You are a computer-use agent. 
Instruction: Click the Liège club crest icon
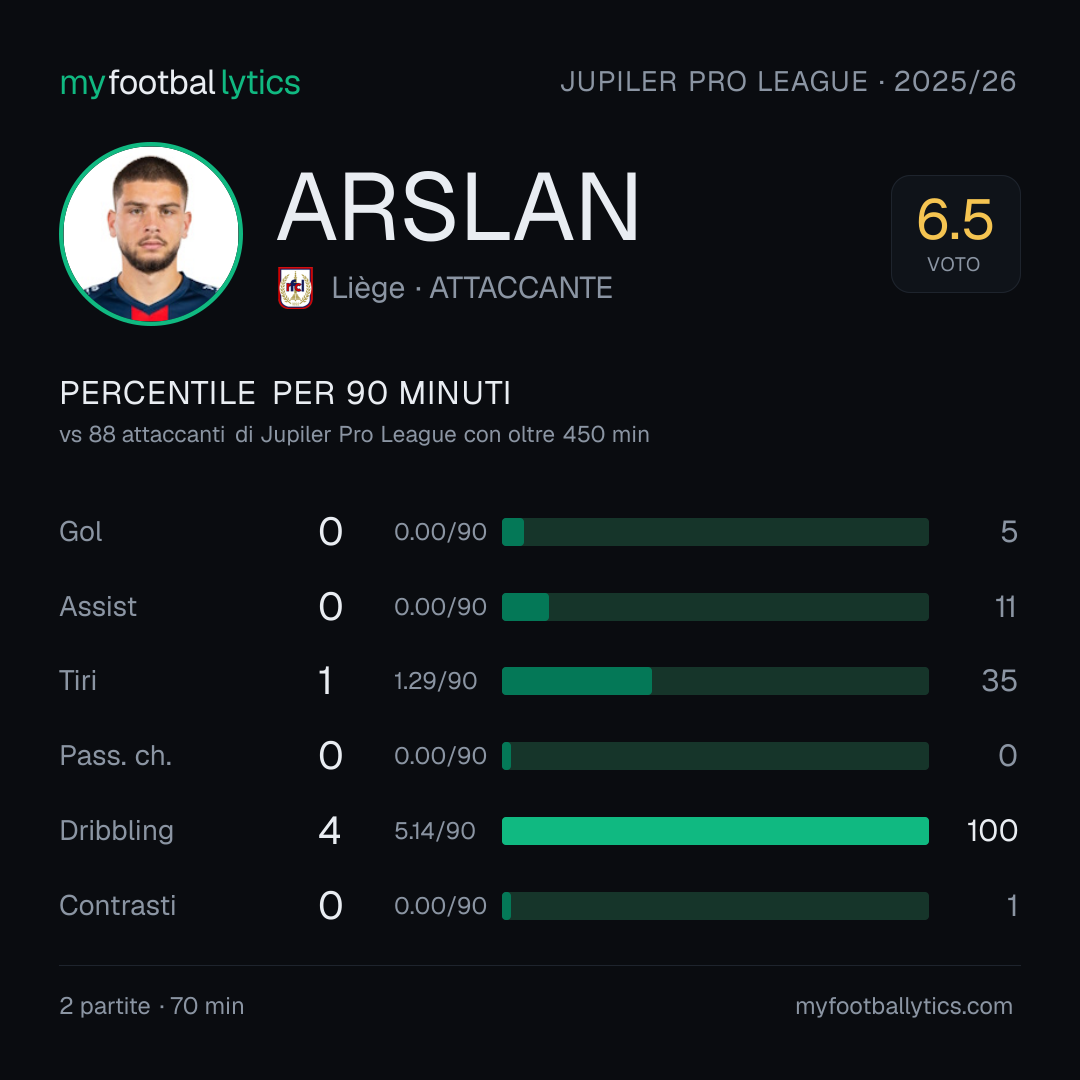click(295, 288)
